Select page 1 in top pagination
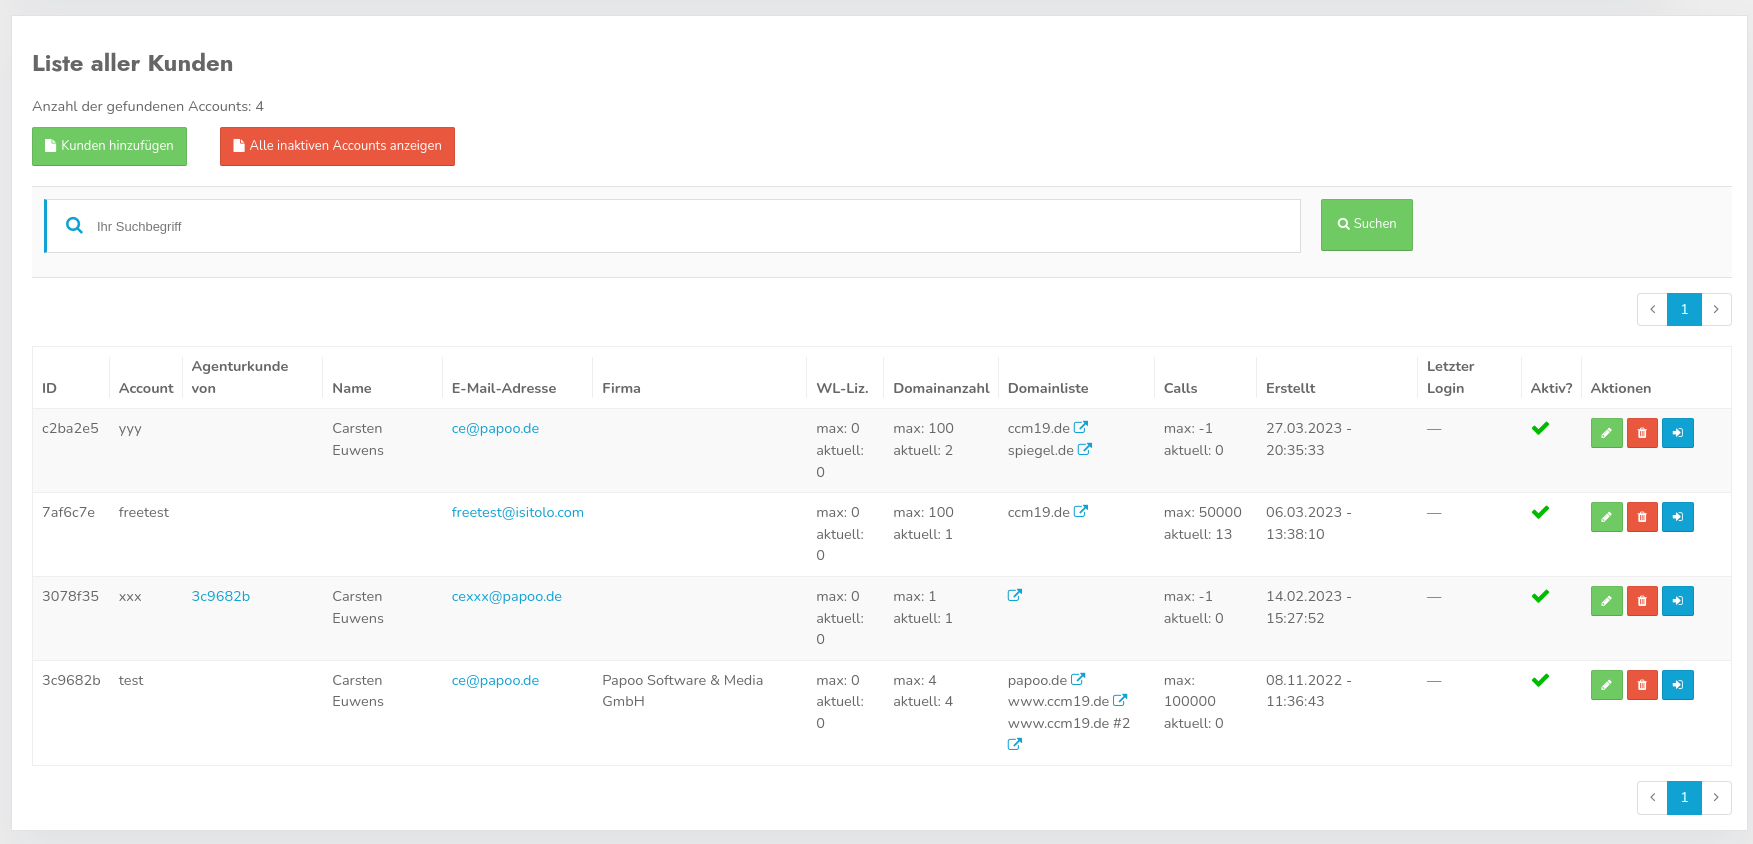 point(1684,310)
